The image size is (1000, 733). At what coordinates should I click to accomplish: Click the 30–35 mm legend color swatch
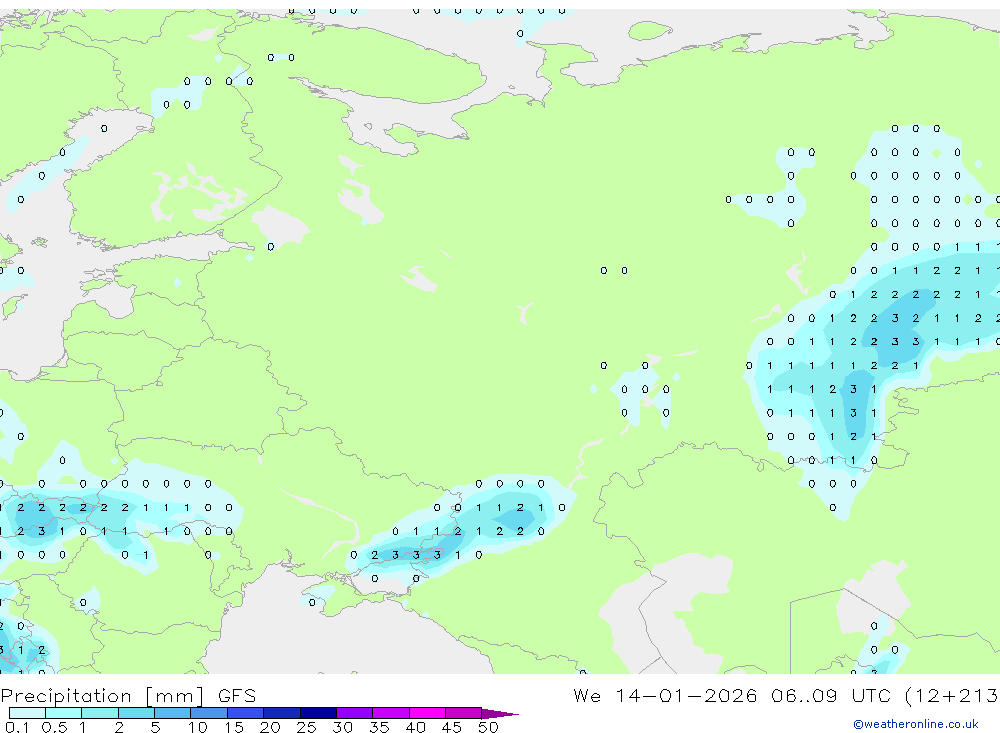pyautogui.click(x=355, y=713)
